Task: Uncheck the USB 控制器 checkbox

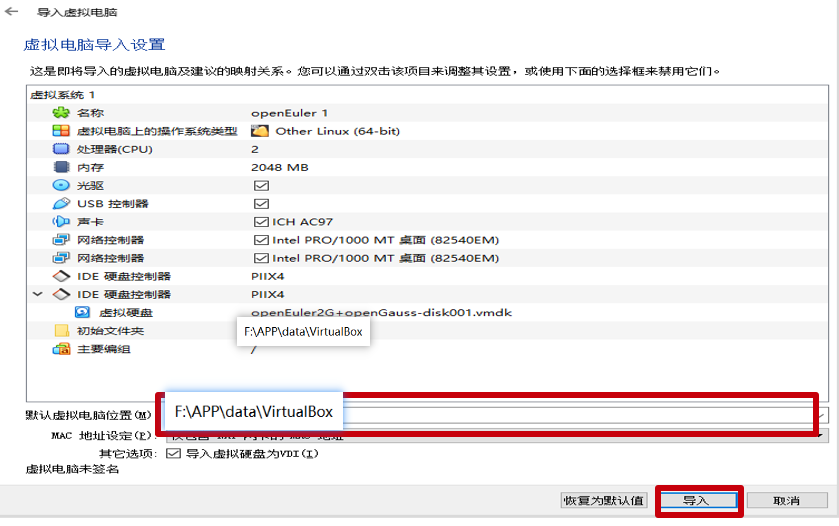Action: 261,204
